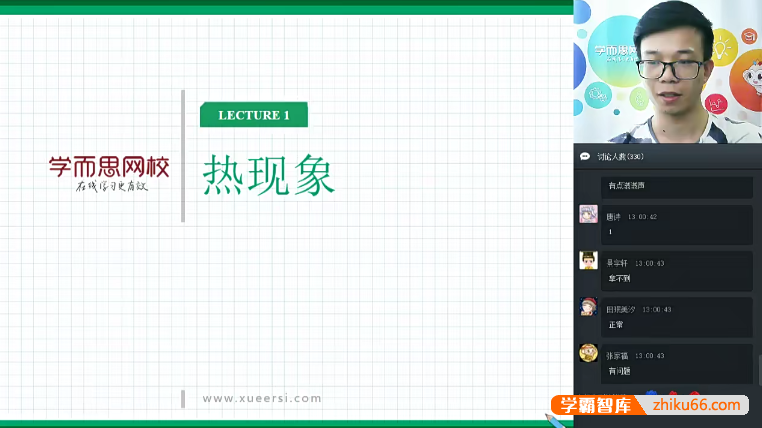
Task: Select the chat message 有问题
Action: tap(619, 371)
